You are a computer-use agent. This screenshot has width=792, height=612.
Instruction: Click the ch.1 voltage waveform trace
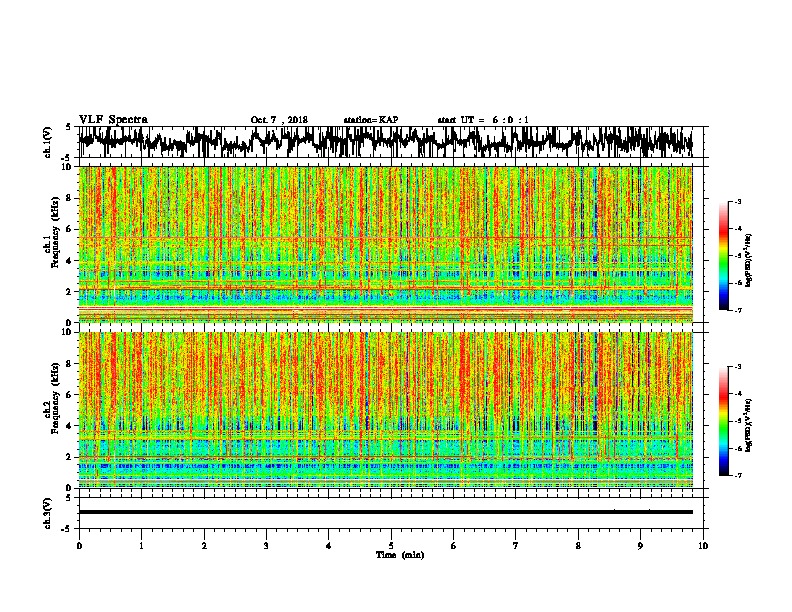(x=385, y=141)
